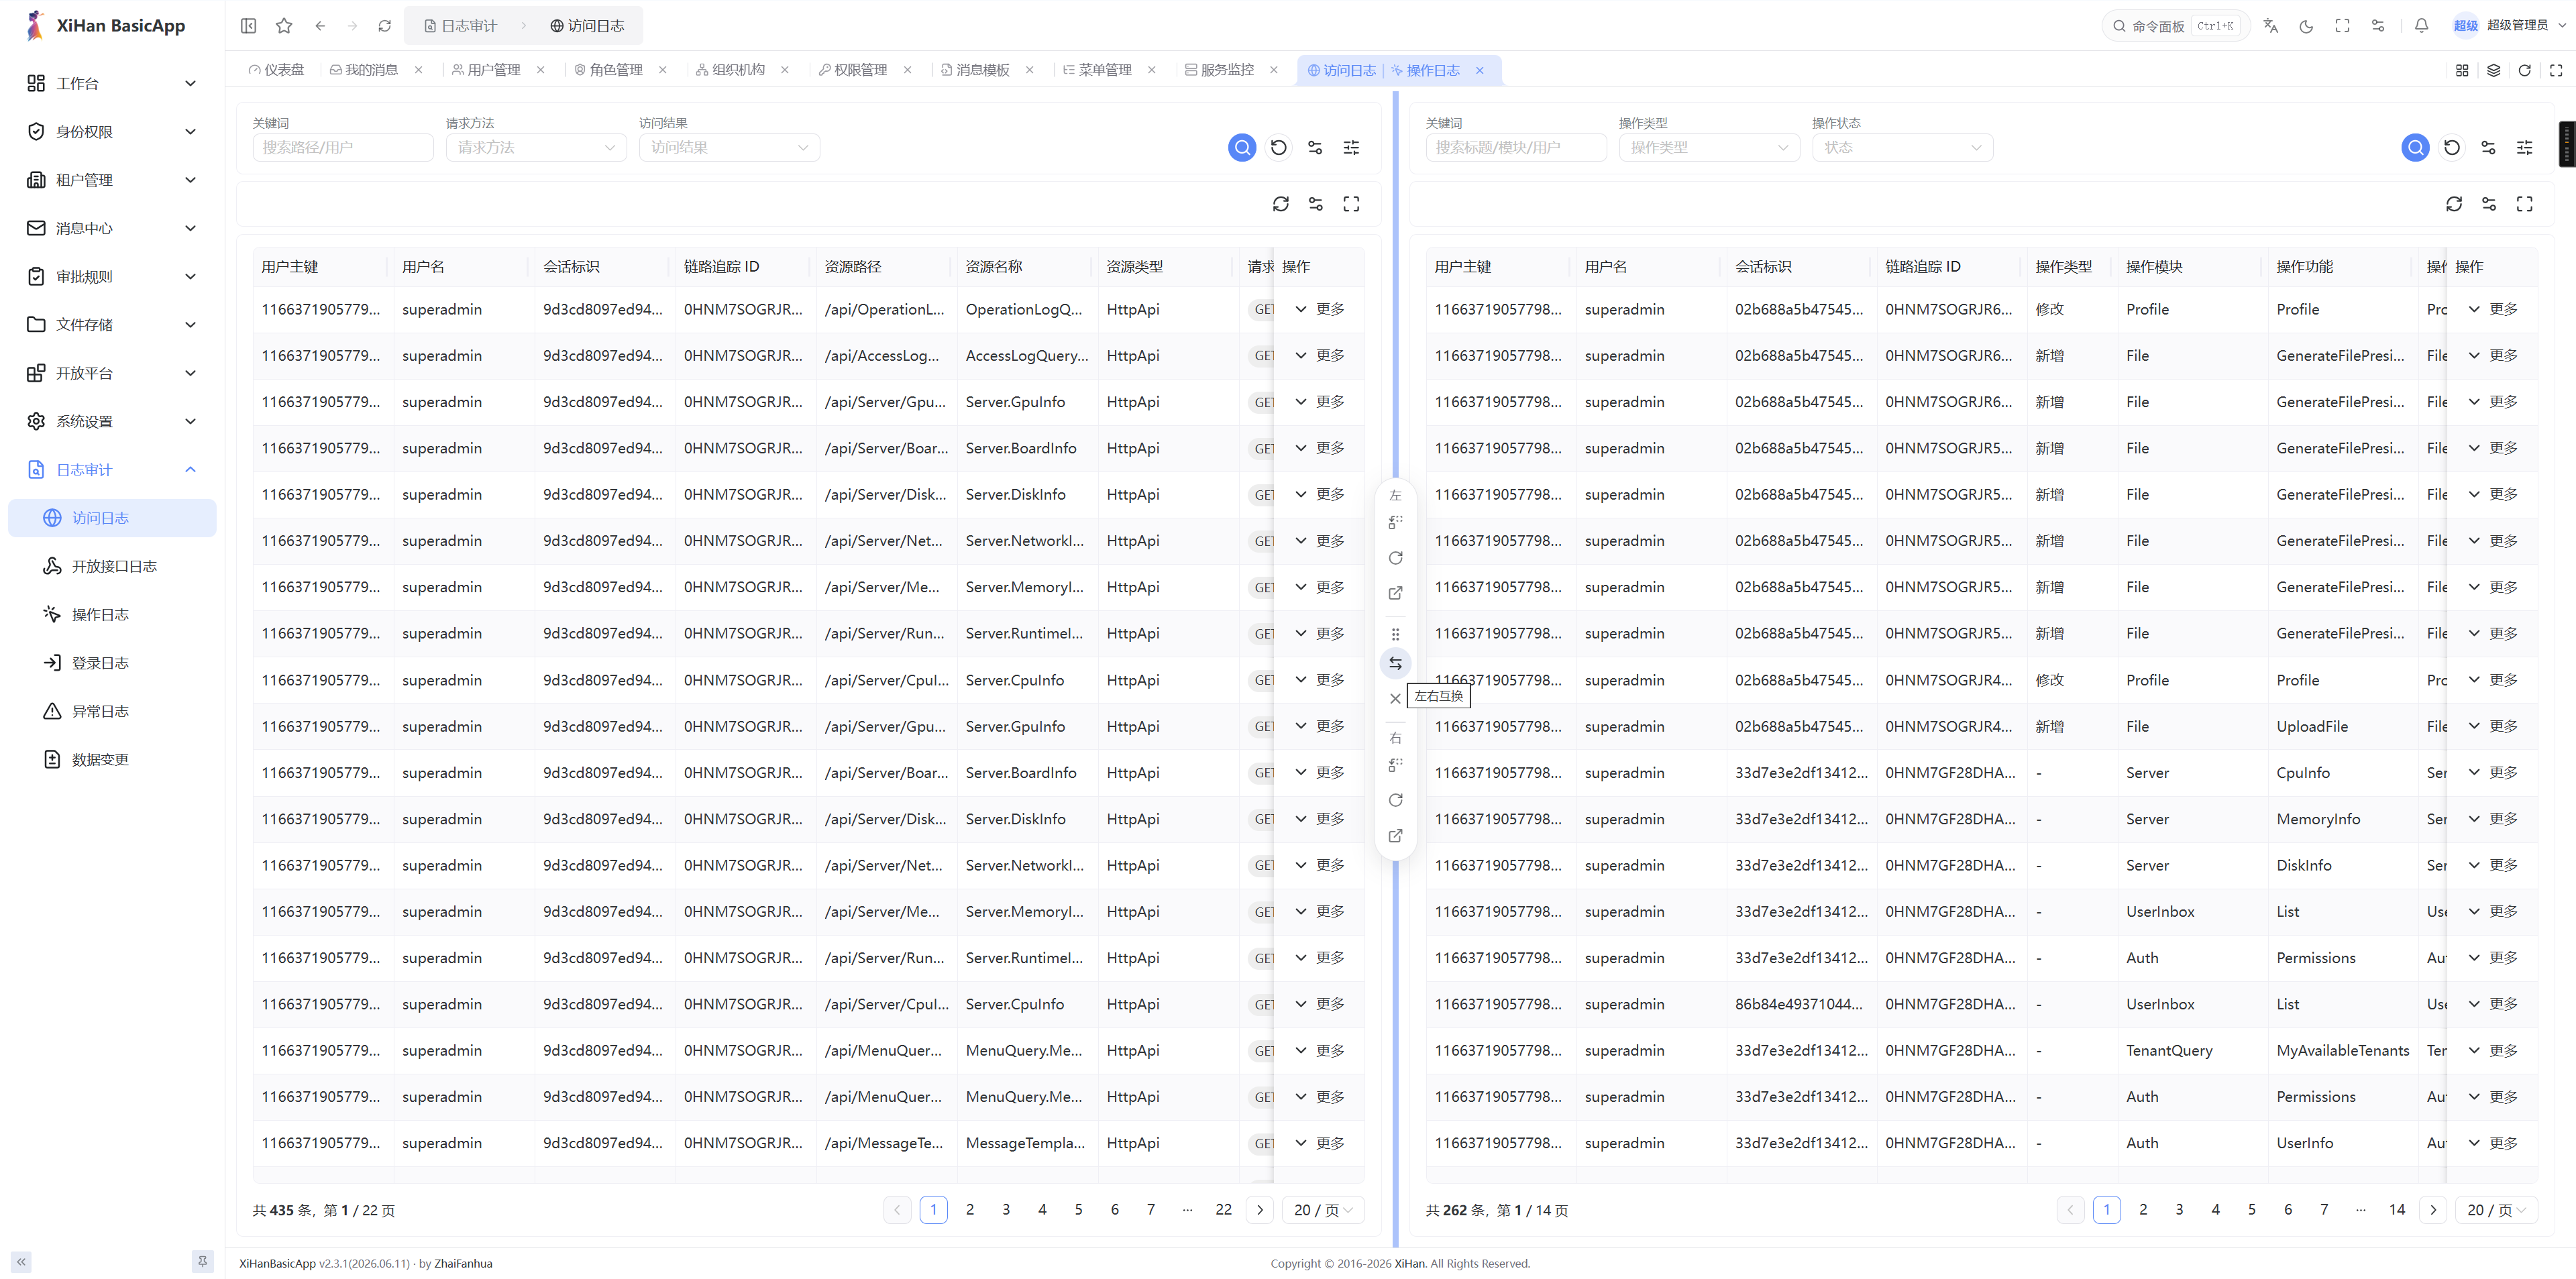Screen dimensions: 2576x1279
Task: Collapse sidebar with double chevron icon
Action: 21,1262
